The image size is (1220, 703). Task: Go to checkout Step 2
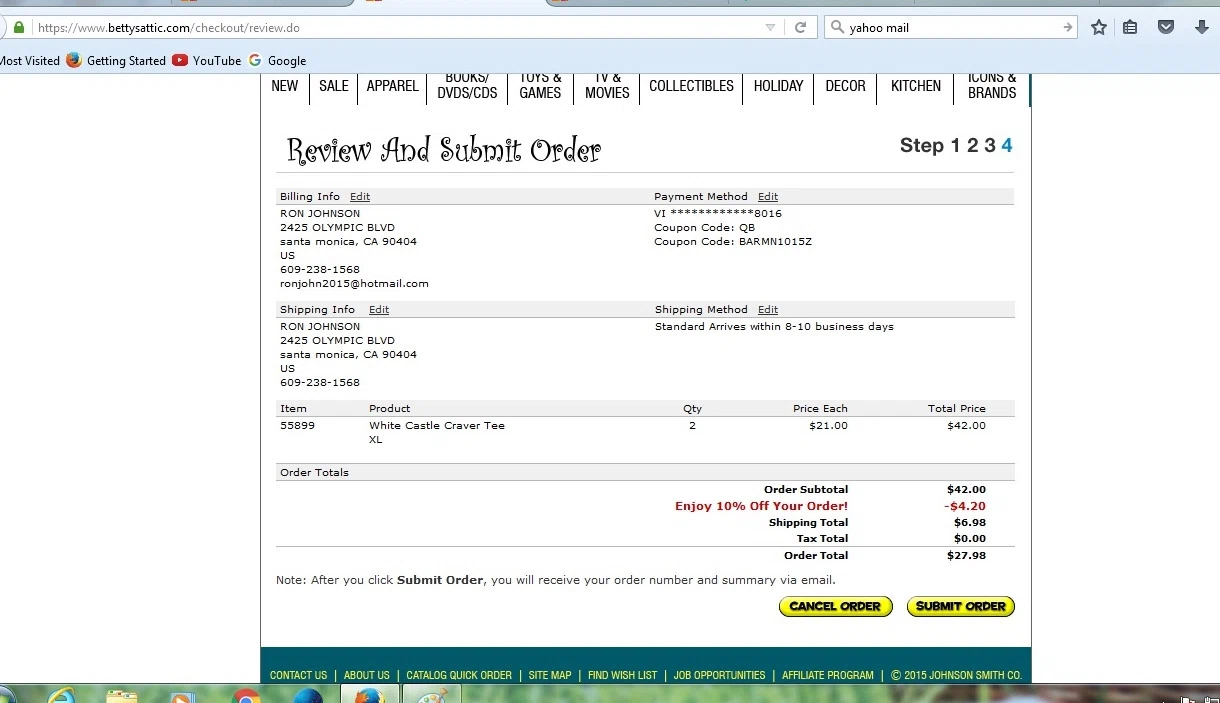pos(972,146)
